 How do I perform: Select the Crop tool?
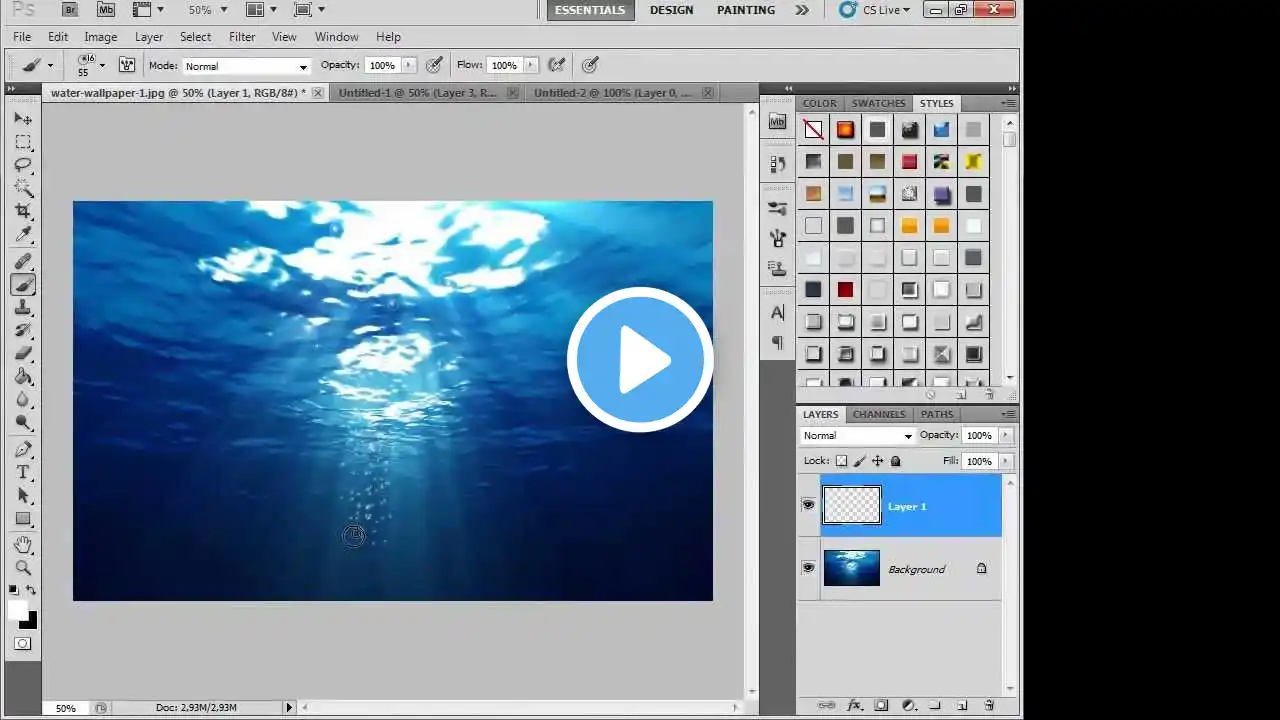[23, 212]
